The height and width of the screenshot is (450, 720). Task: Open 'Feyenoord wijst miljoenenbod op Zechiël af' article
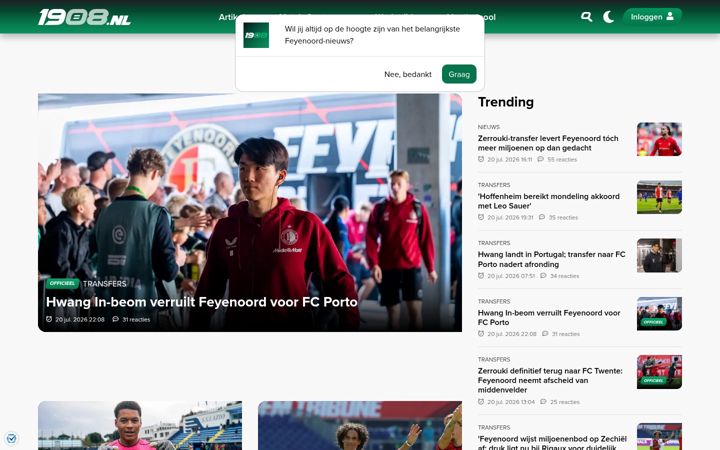(x=552, y=443)
